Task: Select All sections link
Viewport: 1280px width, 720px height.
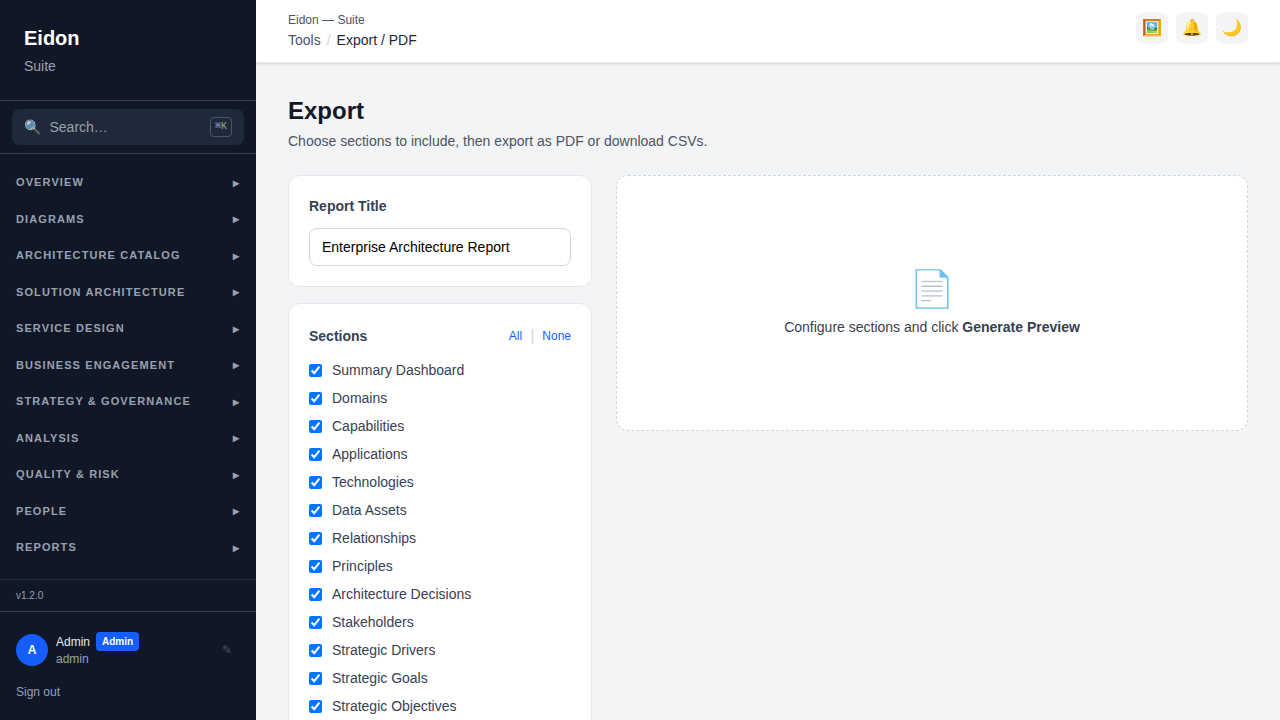Action: click(x=515, y=336)
